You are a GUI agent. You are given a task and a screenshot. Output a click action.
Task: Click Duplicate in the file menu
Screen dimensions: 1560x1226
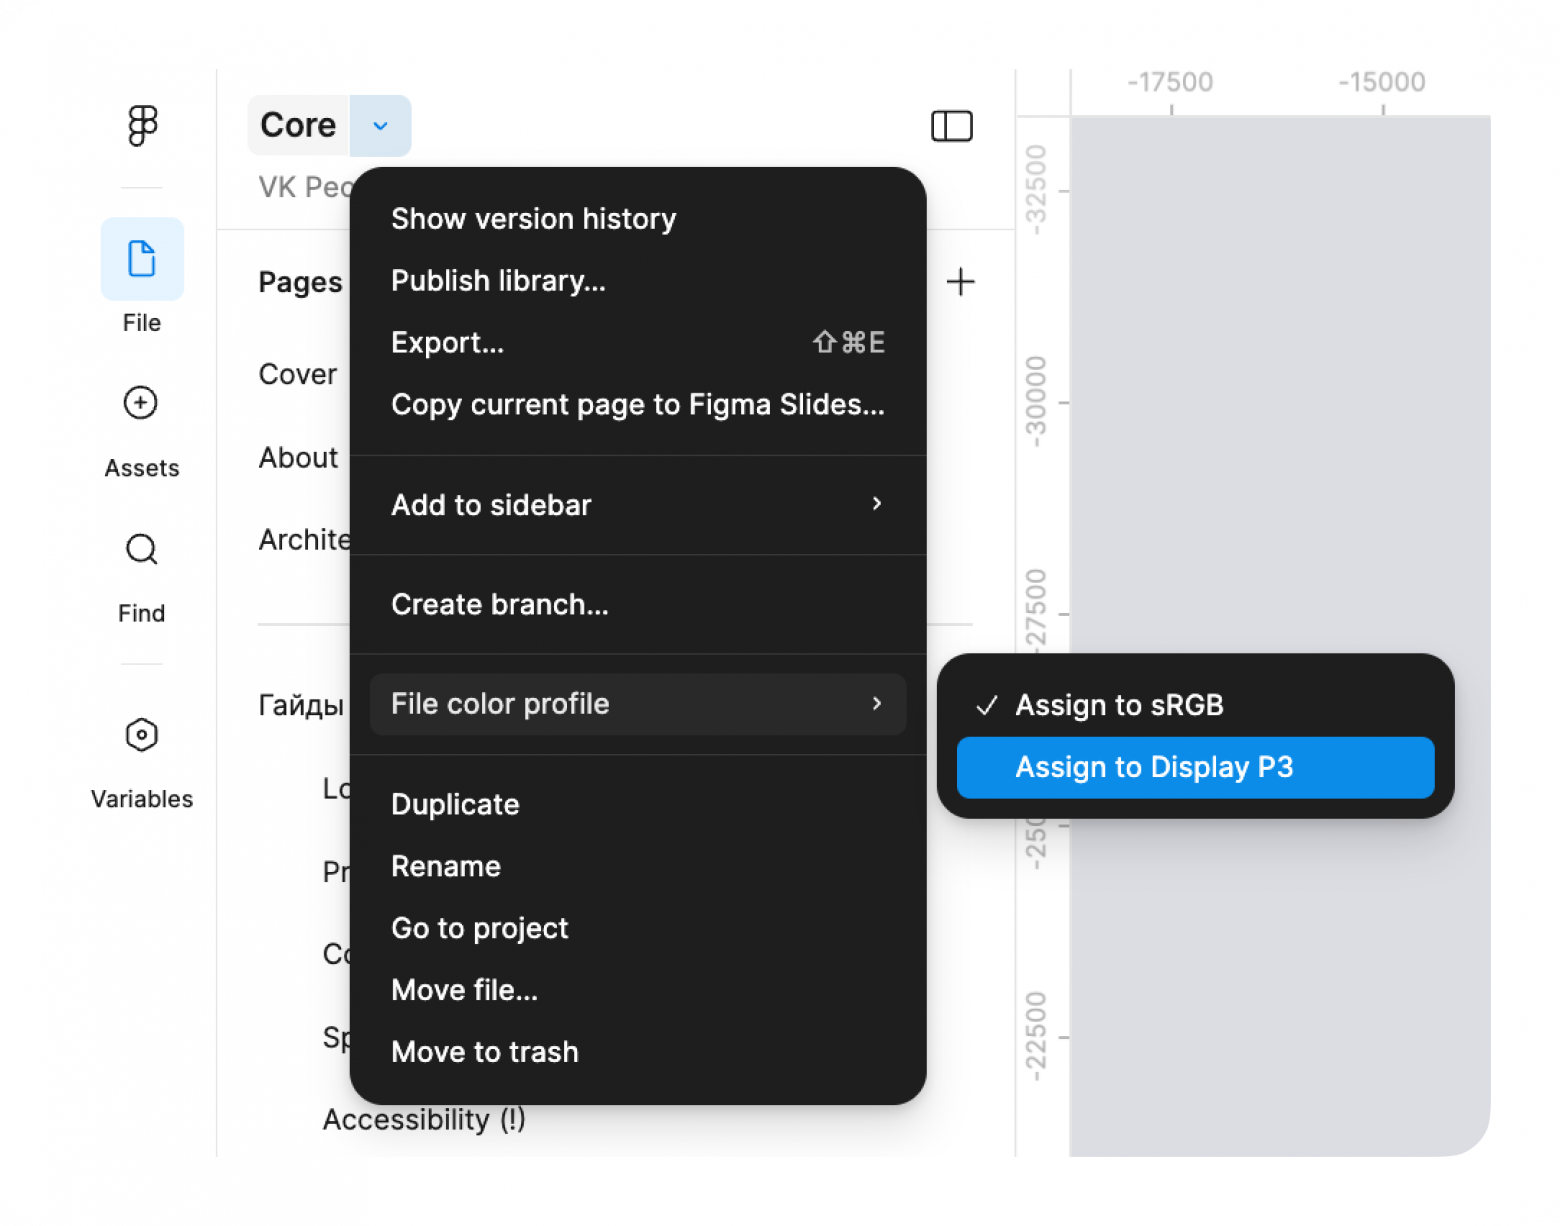(455, 805)
